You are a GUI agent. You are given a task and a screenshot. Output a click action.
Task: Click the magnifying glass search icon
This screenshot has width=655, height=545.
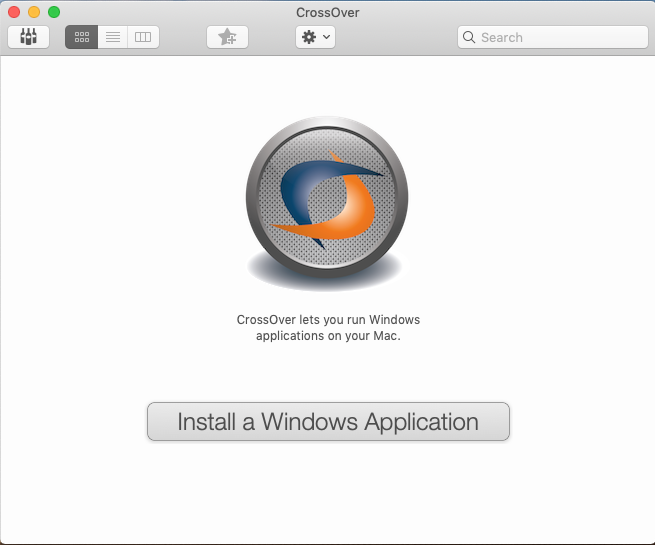pyautogui.click(x=469, y=37)
